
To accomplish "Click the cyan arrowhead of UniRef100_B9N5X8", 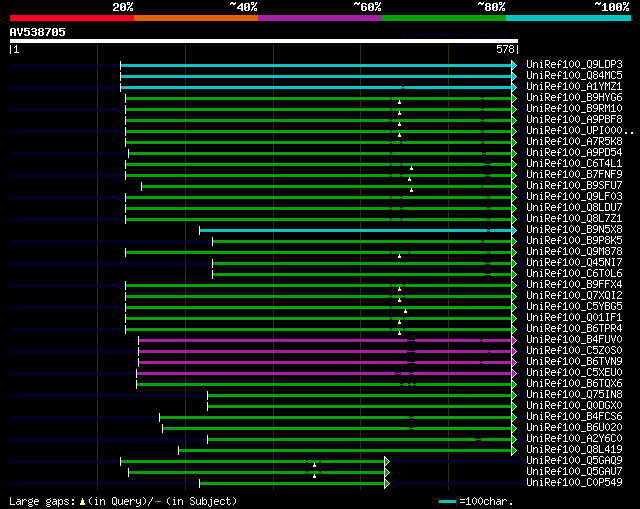I will tap(514, 231).
